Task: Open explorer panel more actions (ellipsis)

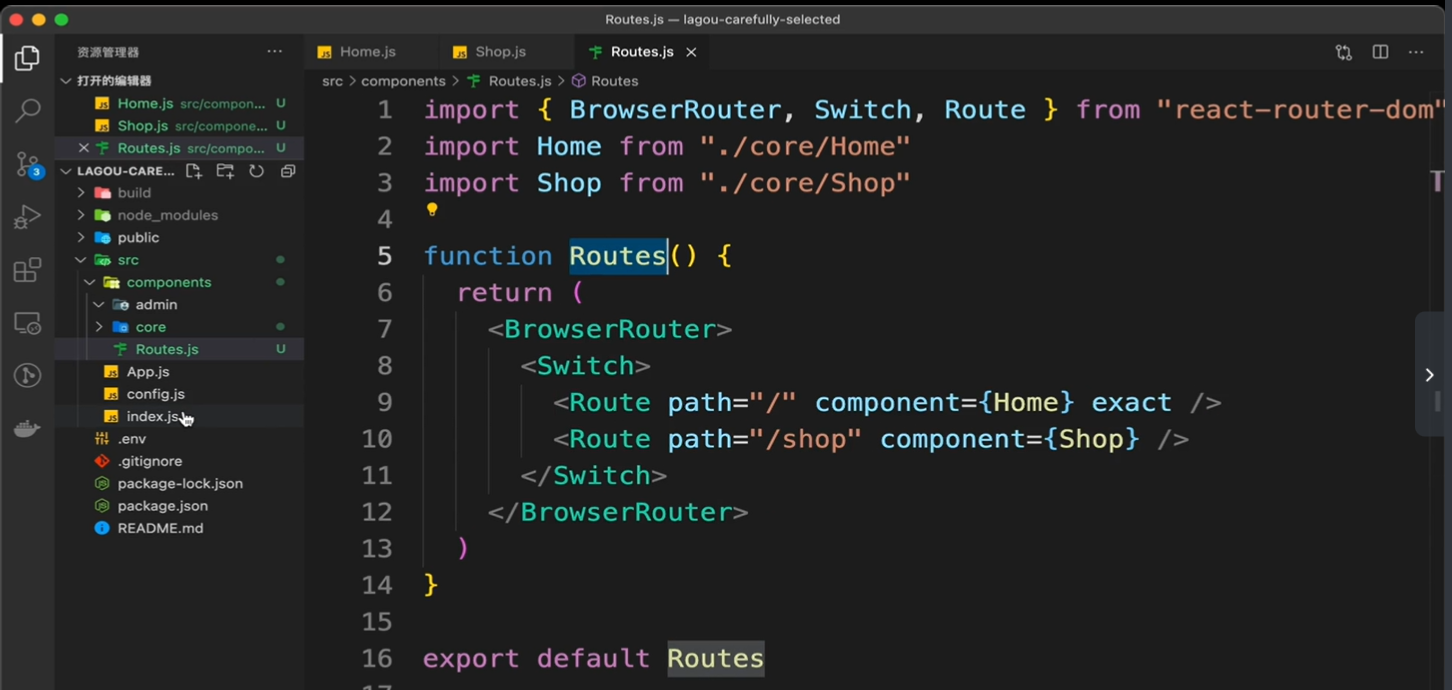Action: point(274,52)
